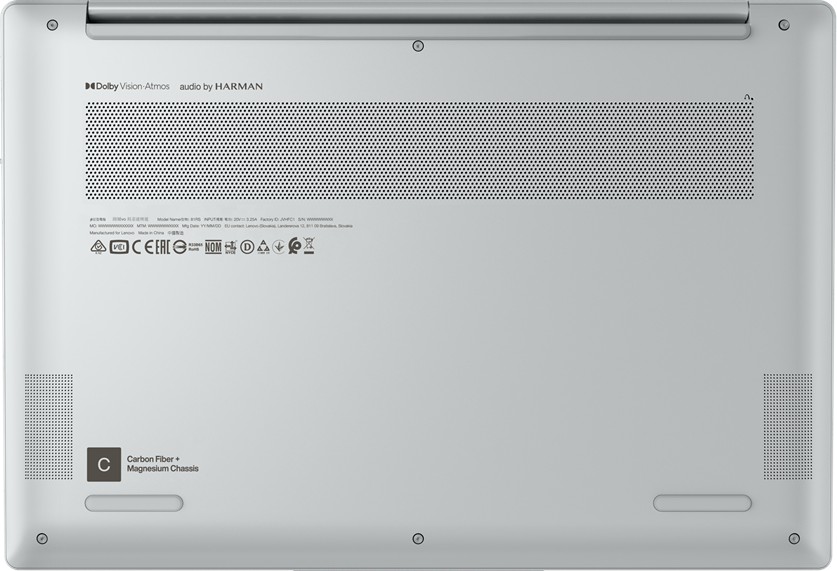Click the bottom-right rubber foot
The height and width of the screenshot is (571, 837).
702,503
